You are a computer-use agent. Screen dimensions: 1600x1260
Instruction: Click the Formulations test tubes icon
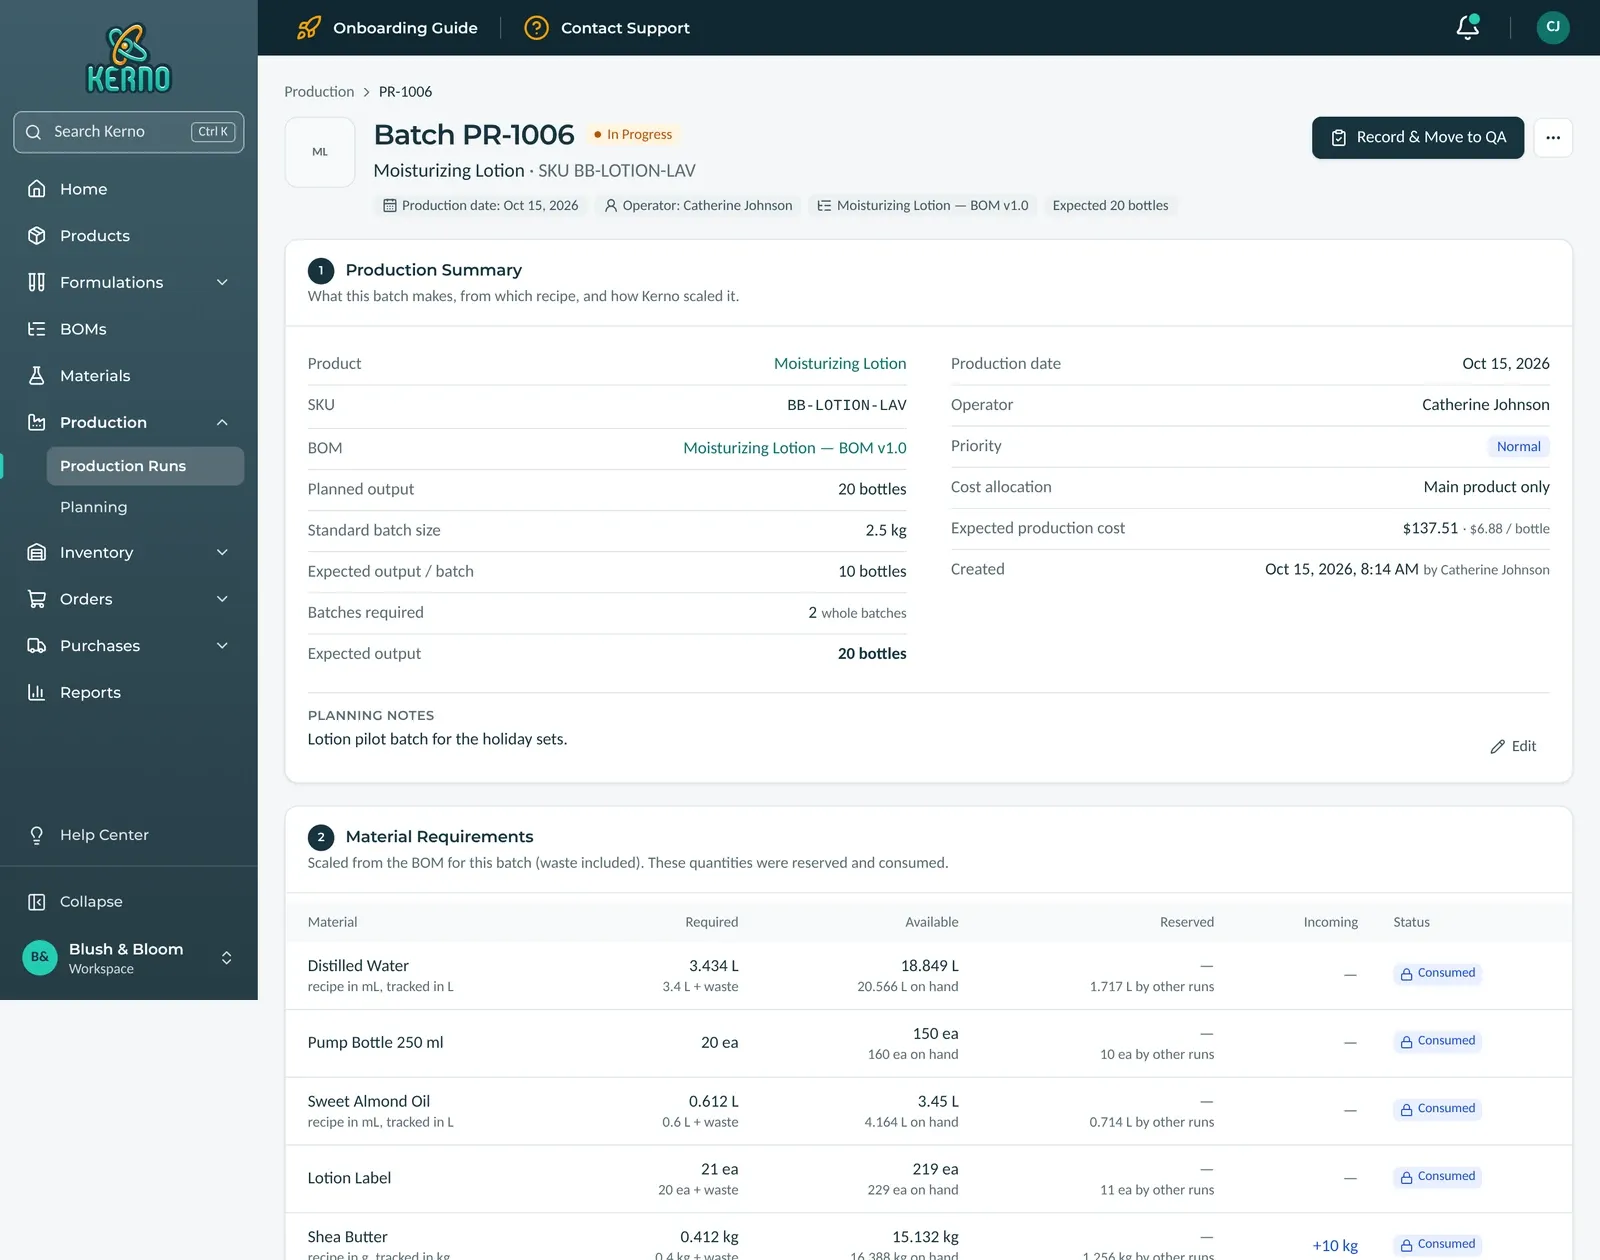click(x=37, y=282)
